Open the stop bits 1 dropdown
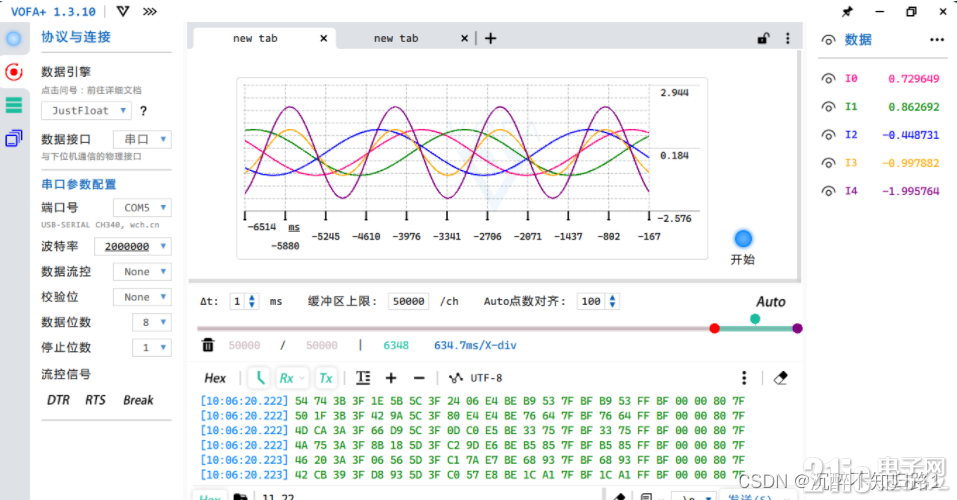 click(152, 347)
